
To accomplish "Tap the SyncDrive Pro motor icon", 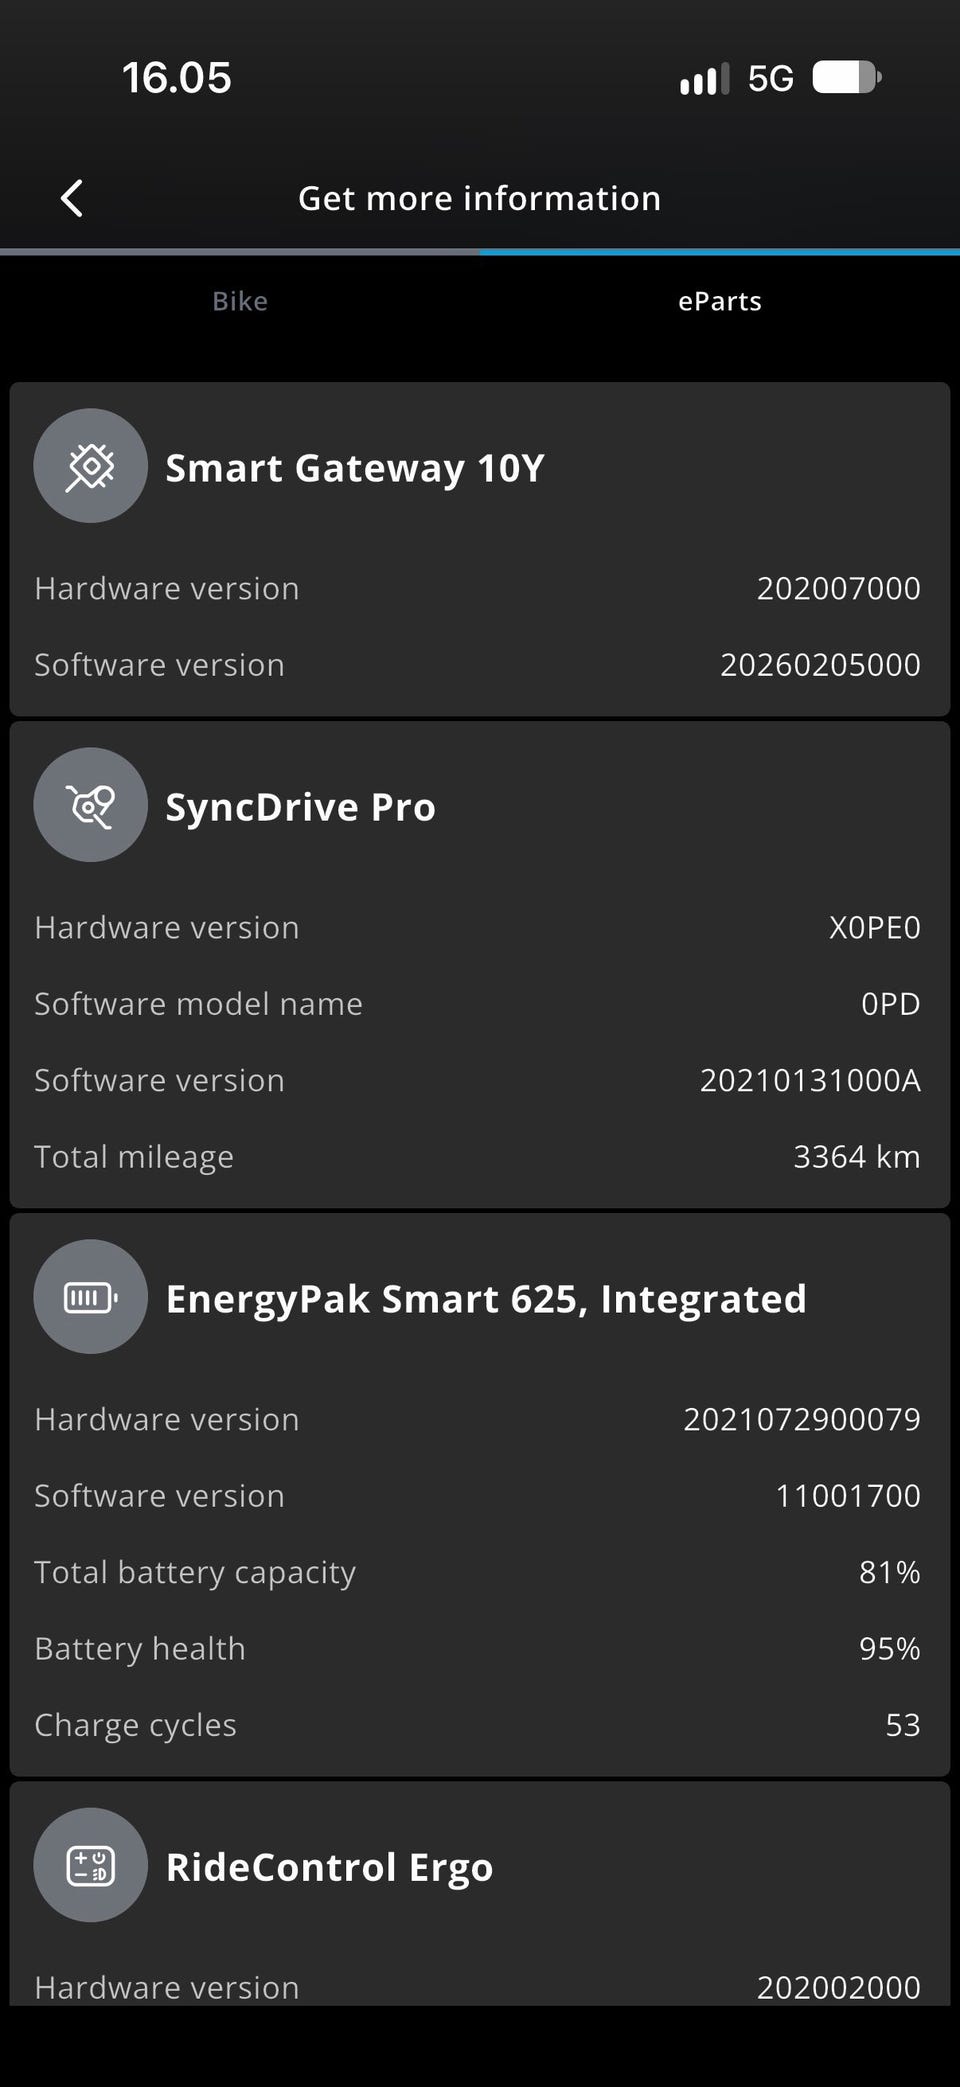I will (91, 805).
